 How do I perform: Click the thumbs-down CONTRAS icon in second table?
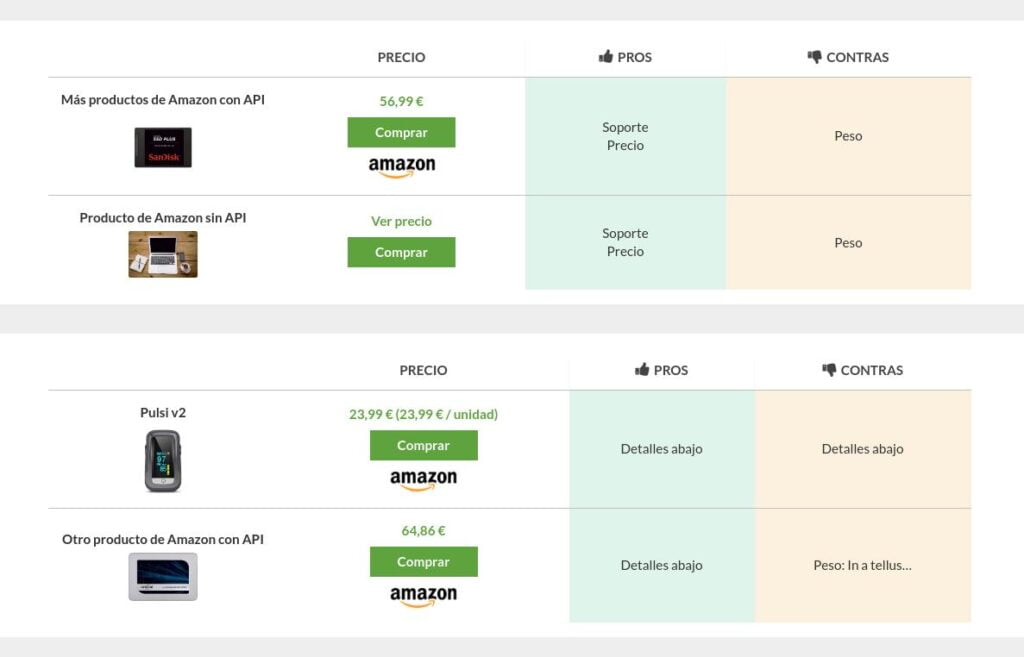click(x=829, y=370)
